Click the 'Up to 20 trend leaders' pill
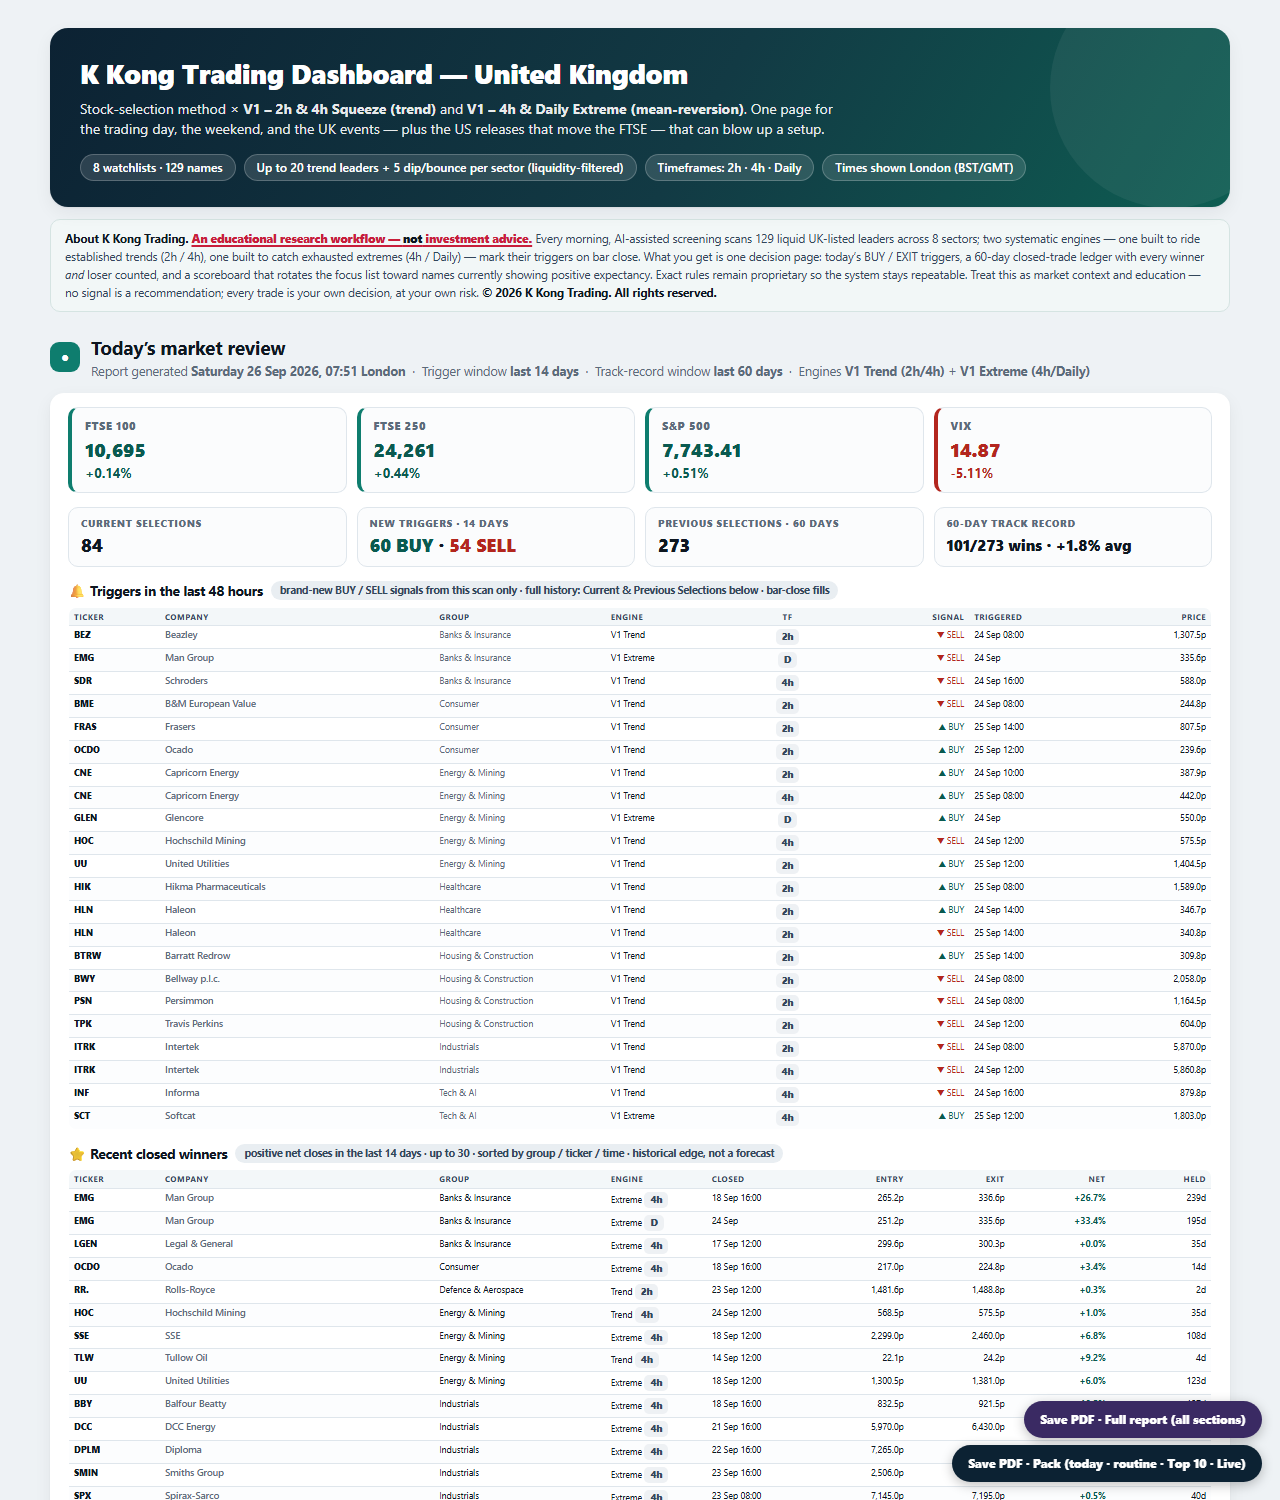Image resolution: width=1280 pixels, height=1500 pixels. tap(440, 168)
